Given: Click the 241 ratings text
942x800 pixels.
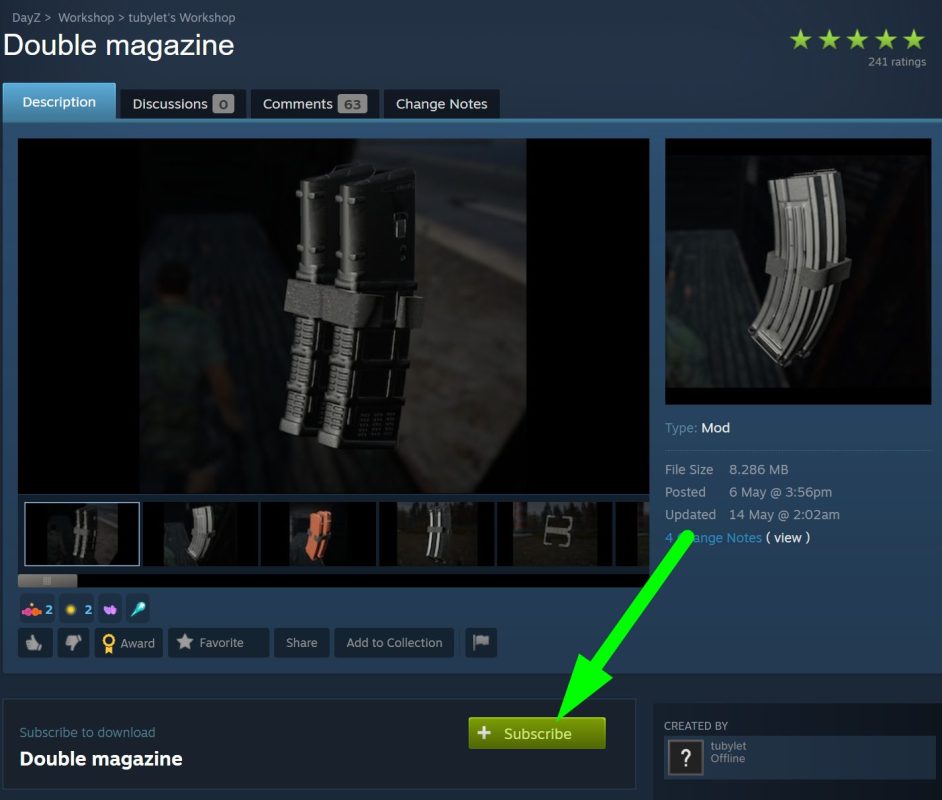Looking at the screenshot, I should click(x=896, y=62).
